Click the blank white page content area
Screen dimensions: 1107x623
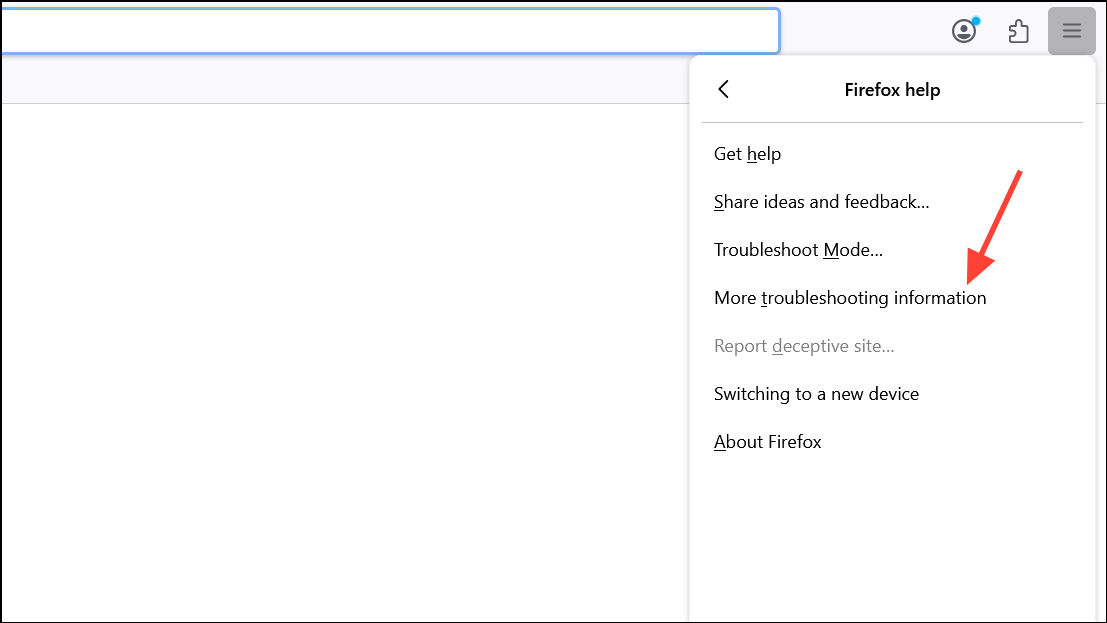pyautogui.click(x=340, y=360)
